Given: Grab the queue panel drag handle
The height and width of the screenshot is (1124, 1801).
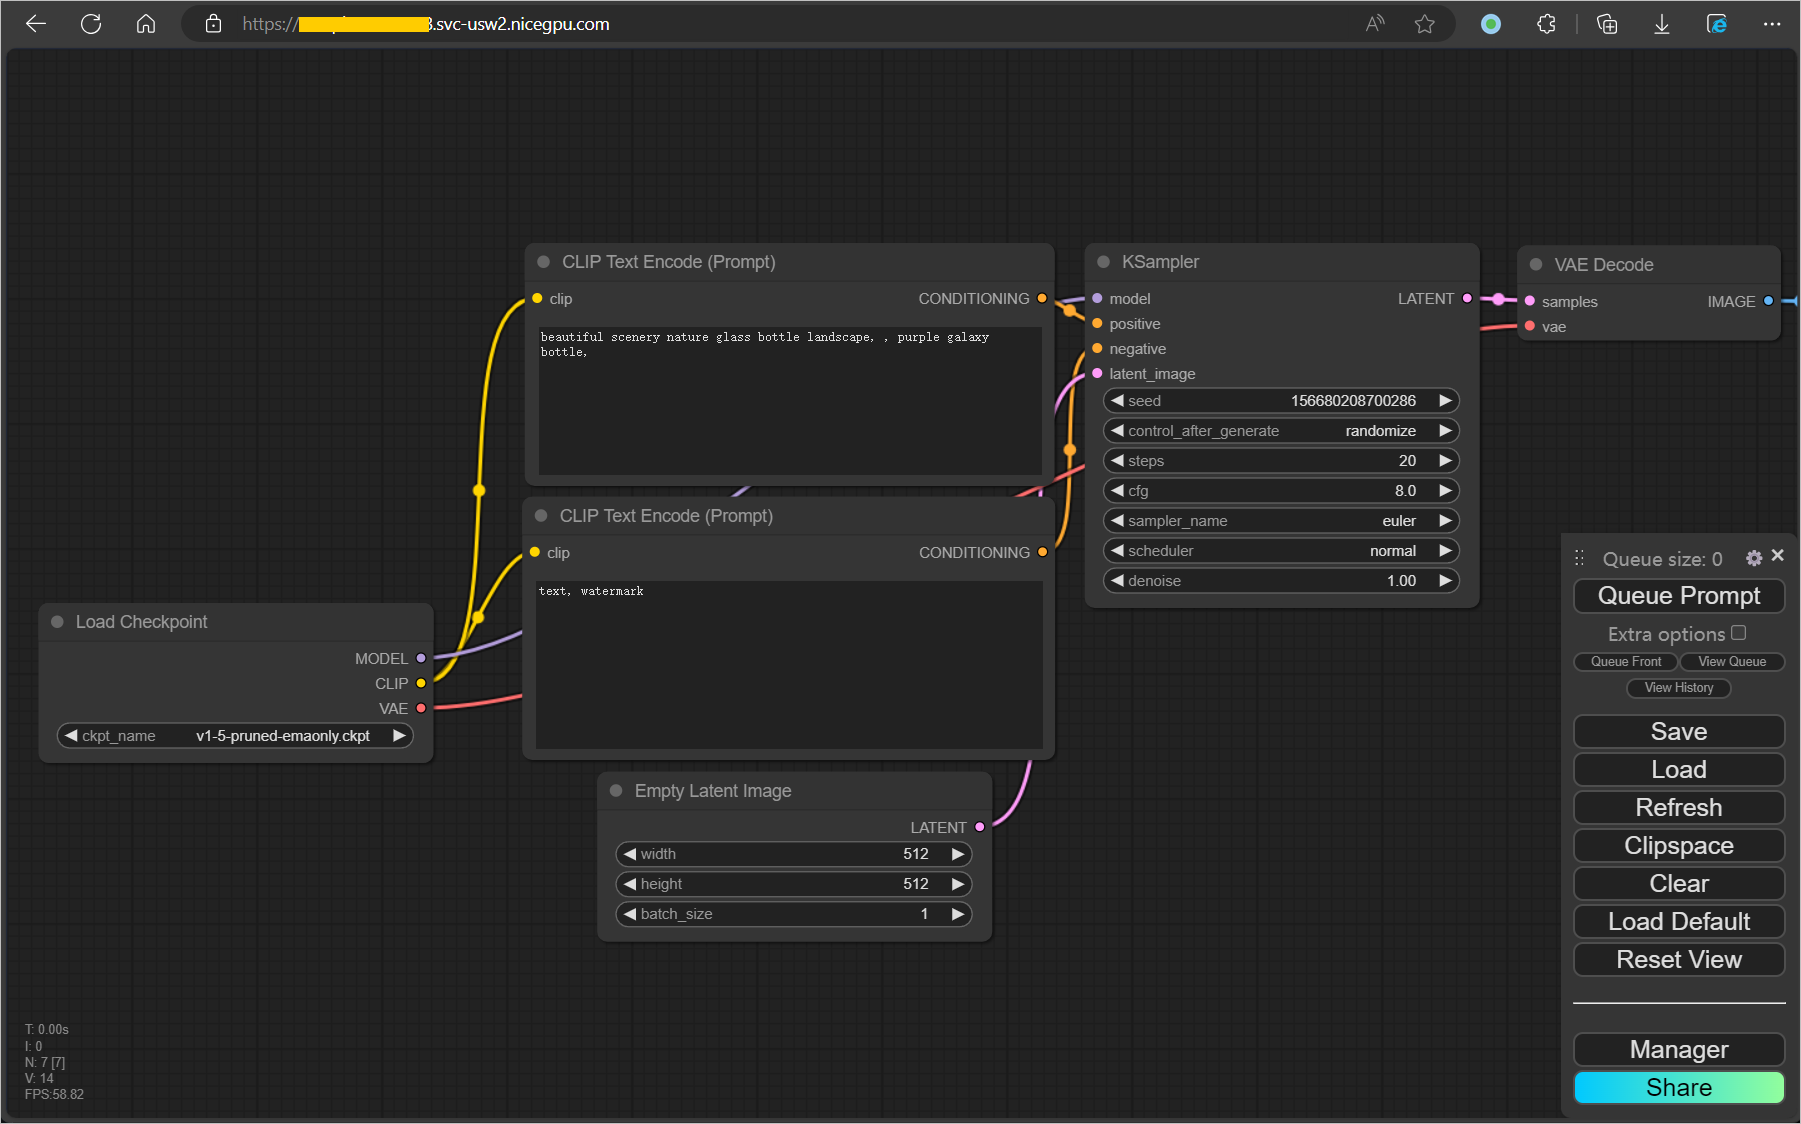Looking at the screenshot, I should click(1580, 558).
